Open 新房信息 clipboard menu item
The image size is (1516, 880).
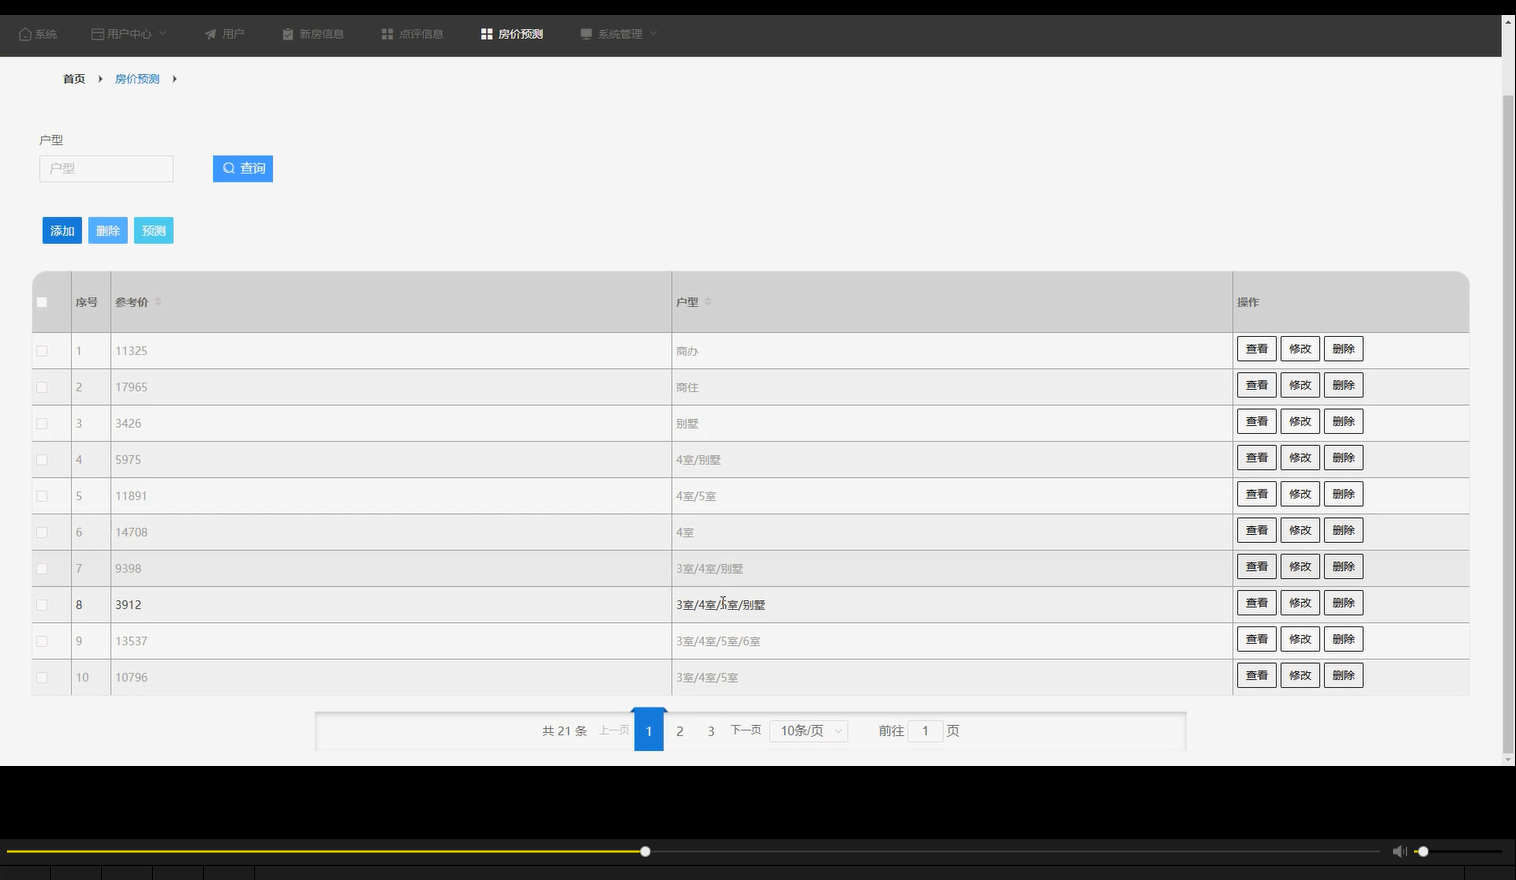313,34
